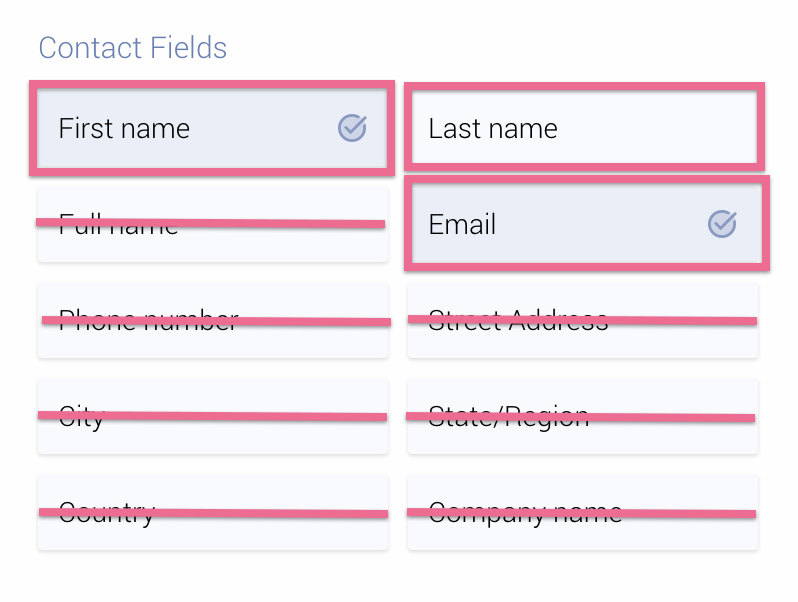The width and height of the screenshot is (798, 602).
Task: Click the pink strikethrough line over Phone number
Action: pos(215,320)
